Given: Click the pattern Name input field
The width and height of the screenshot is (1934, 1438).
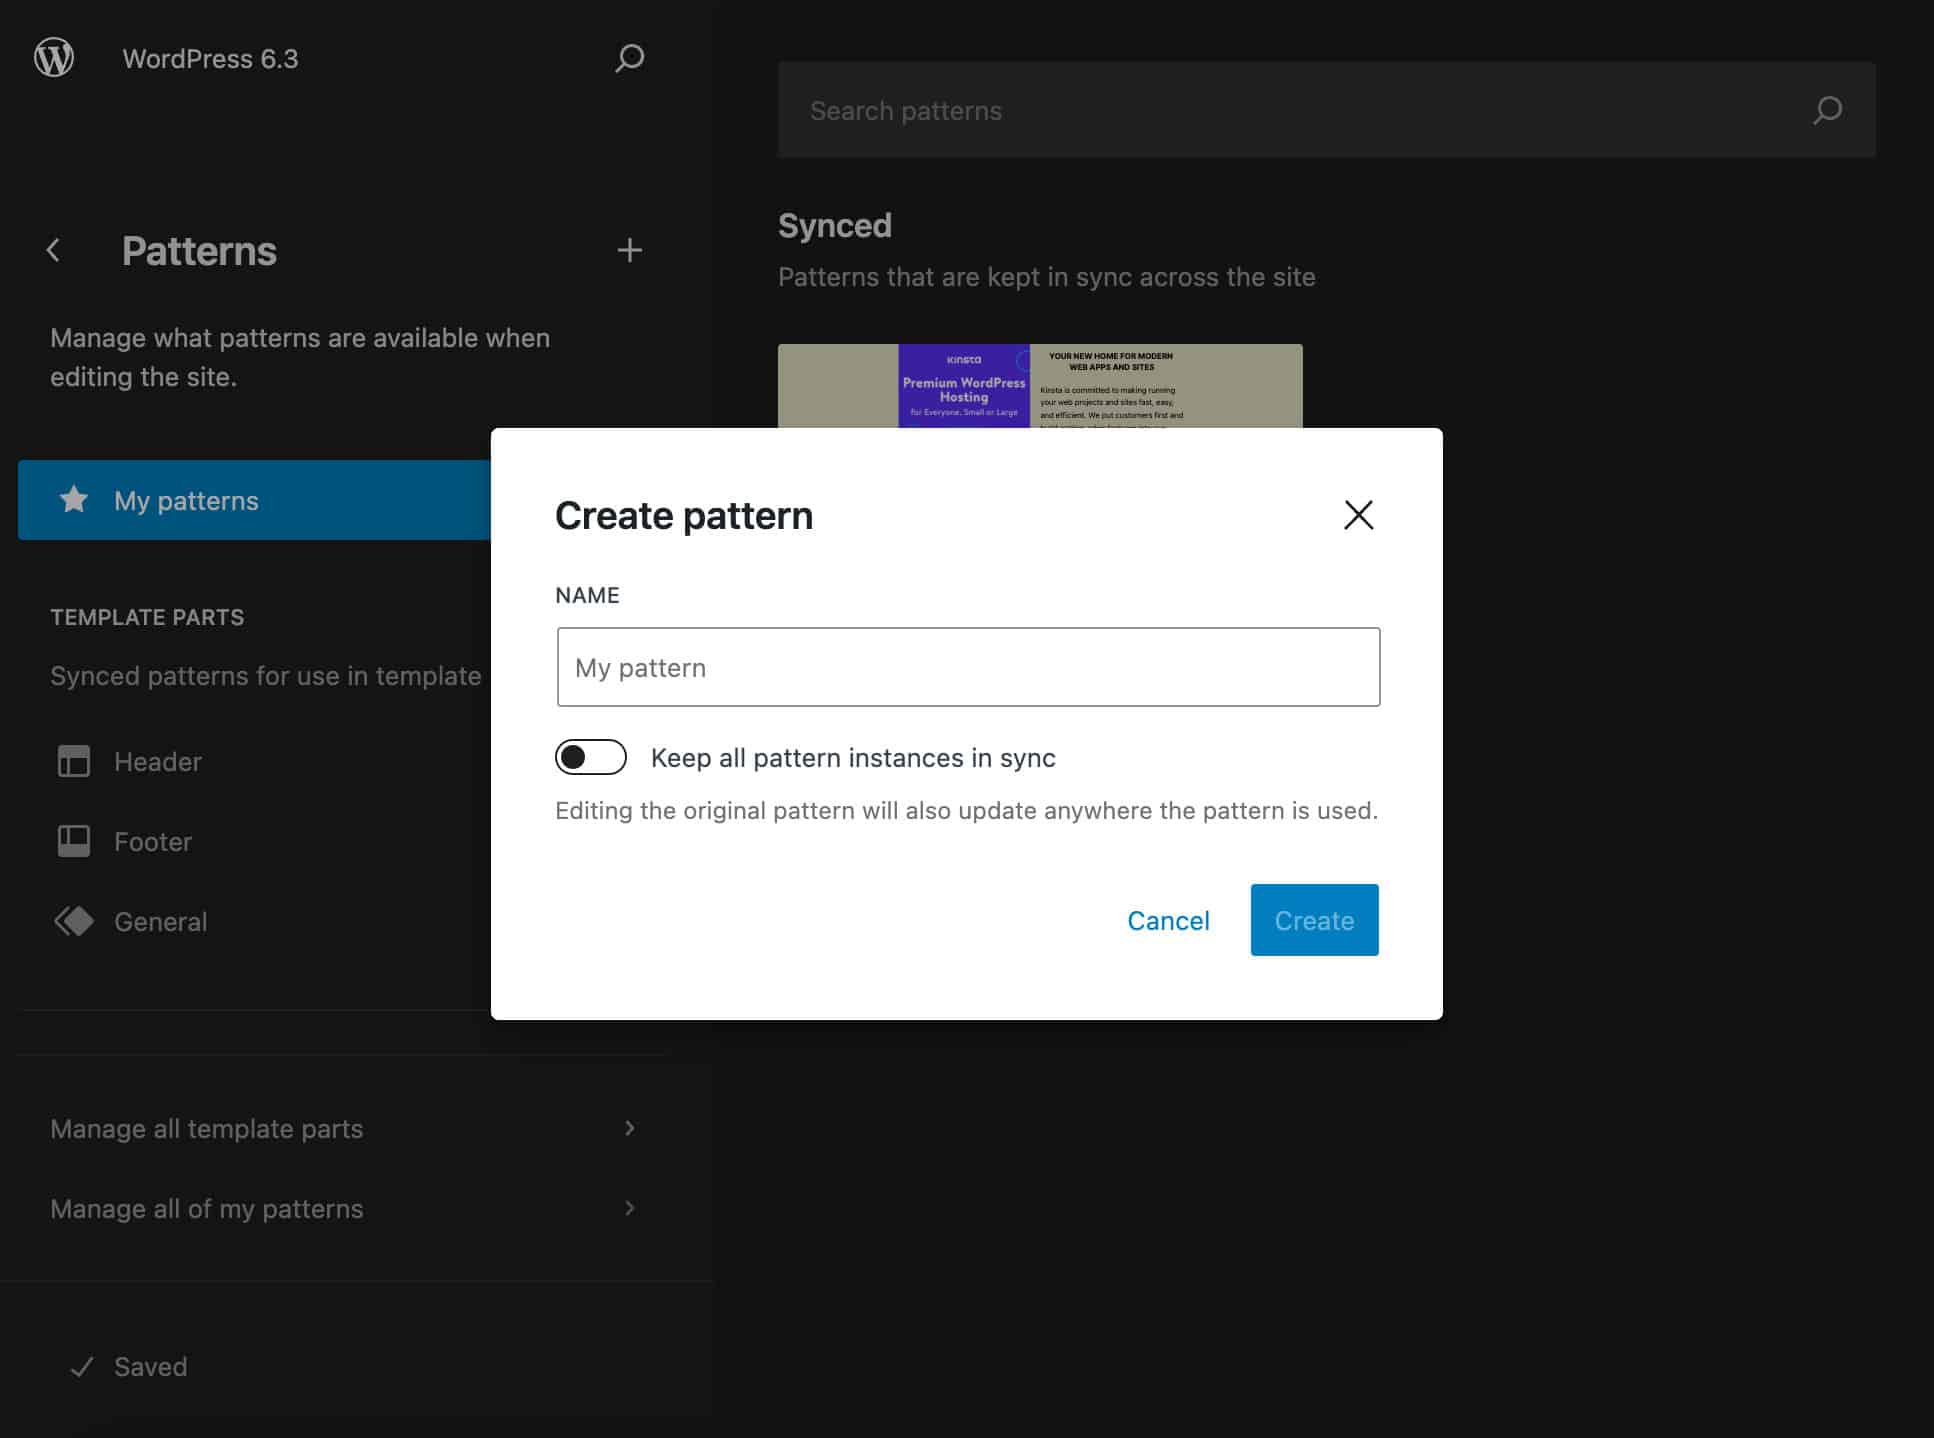Looking at the screenshot, I should (966, 666).
